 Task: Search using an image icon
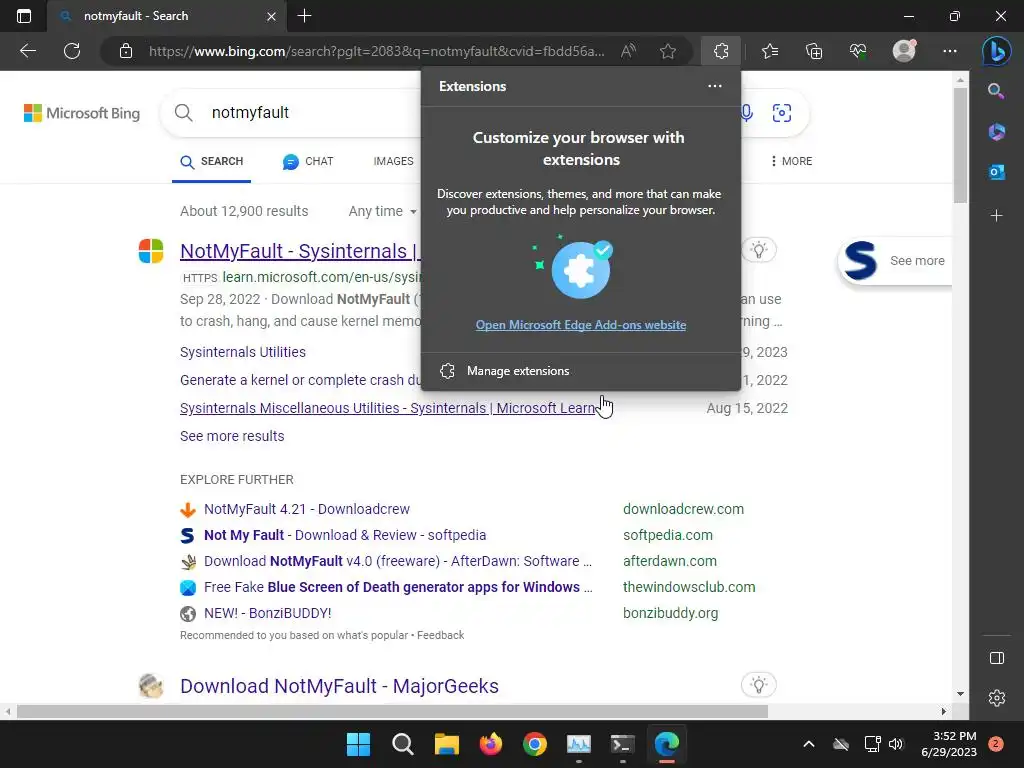click(782, 113)
